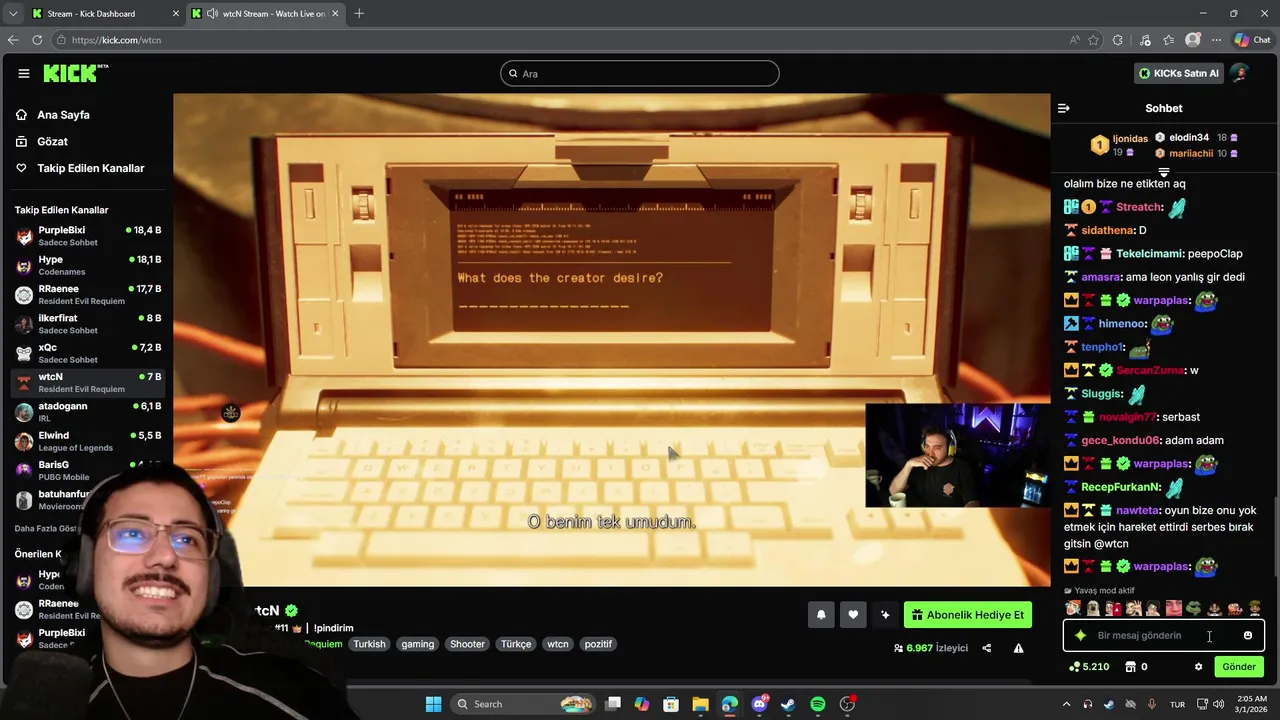This screenshot has height=720, width=1280.
Task: Open Steam from the taskbar
Action: 788,704
